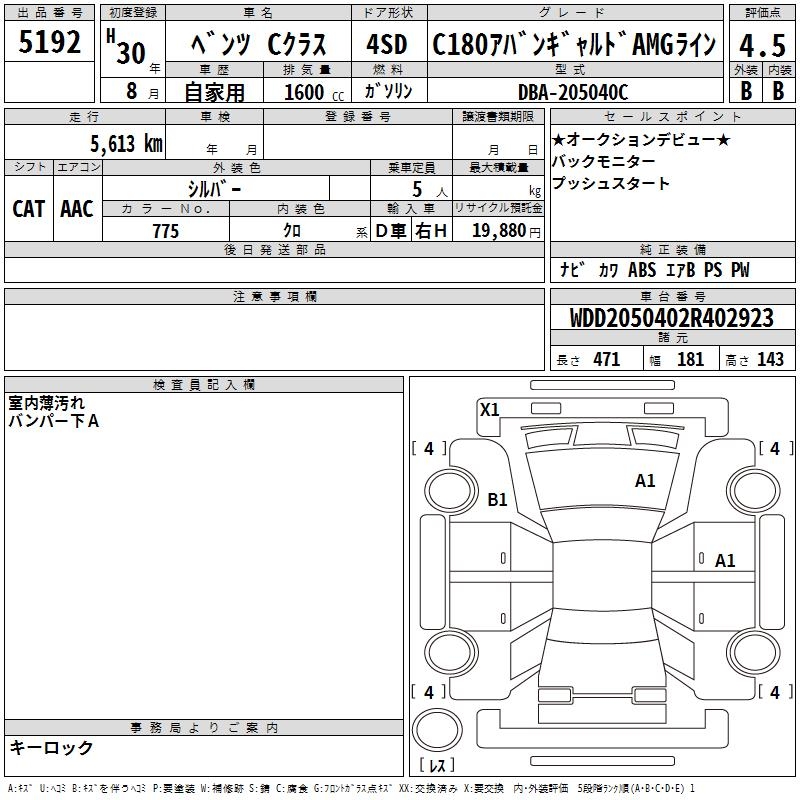Click the spare tire circle above レス

(437, 729)
